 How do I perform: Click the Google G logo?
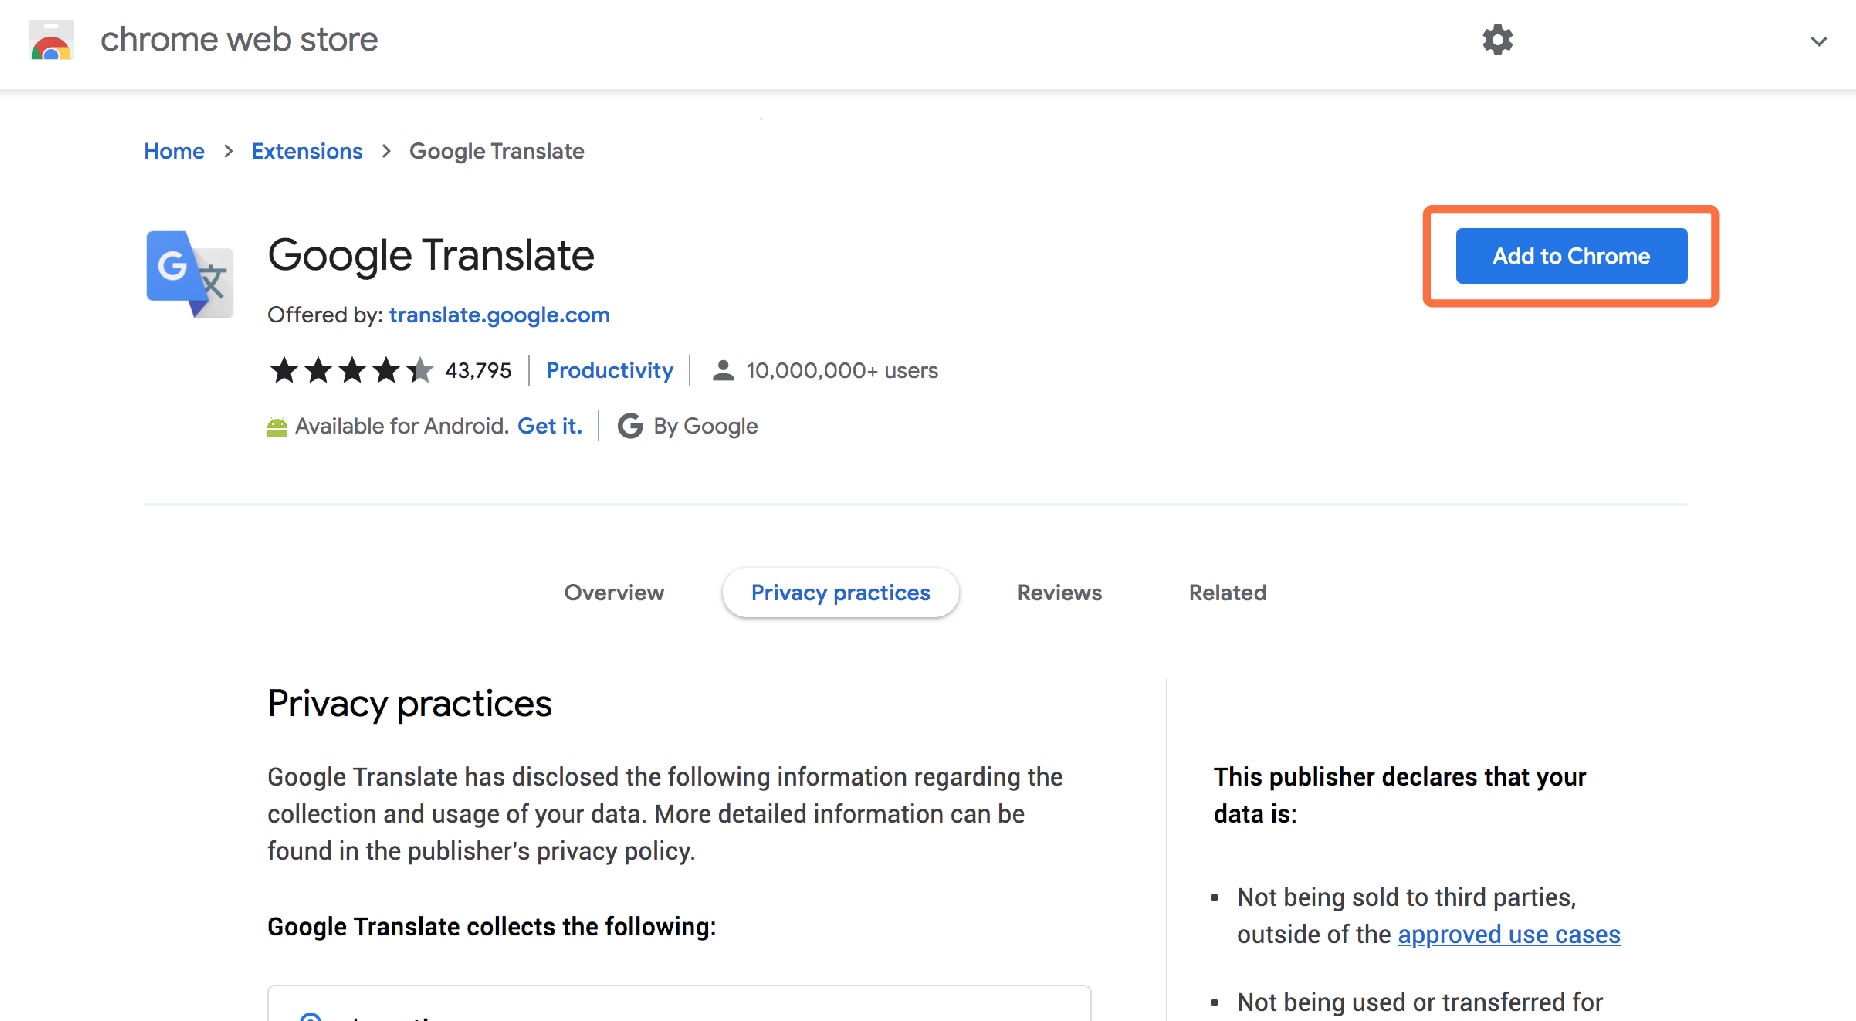630,427
